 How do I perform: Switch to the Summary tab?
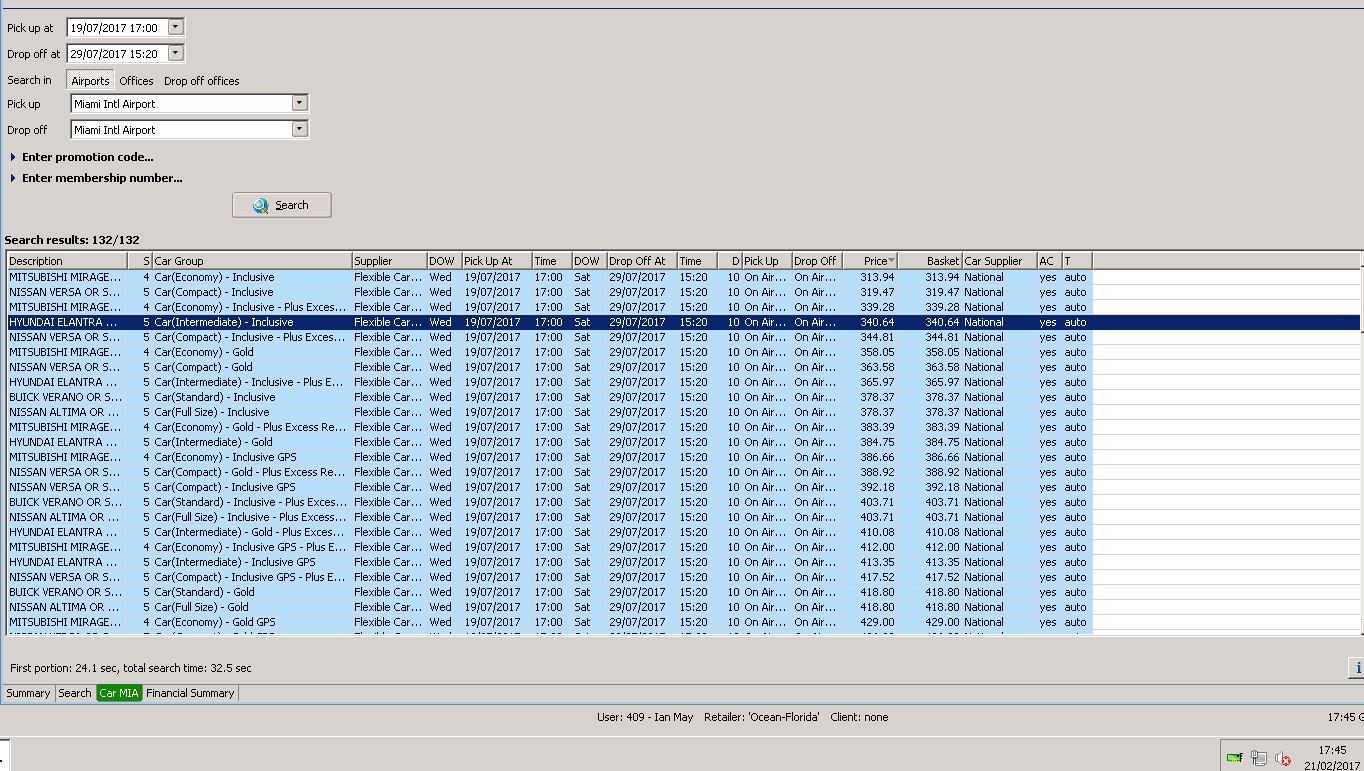[x=28, y=693]
